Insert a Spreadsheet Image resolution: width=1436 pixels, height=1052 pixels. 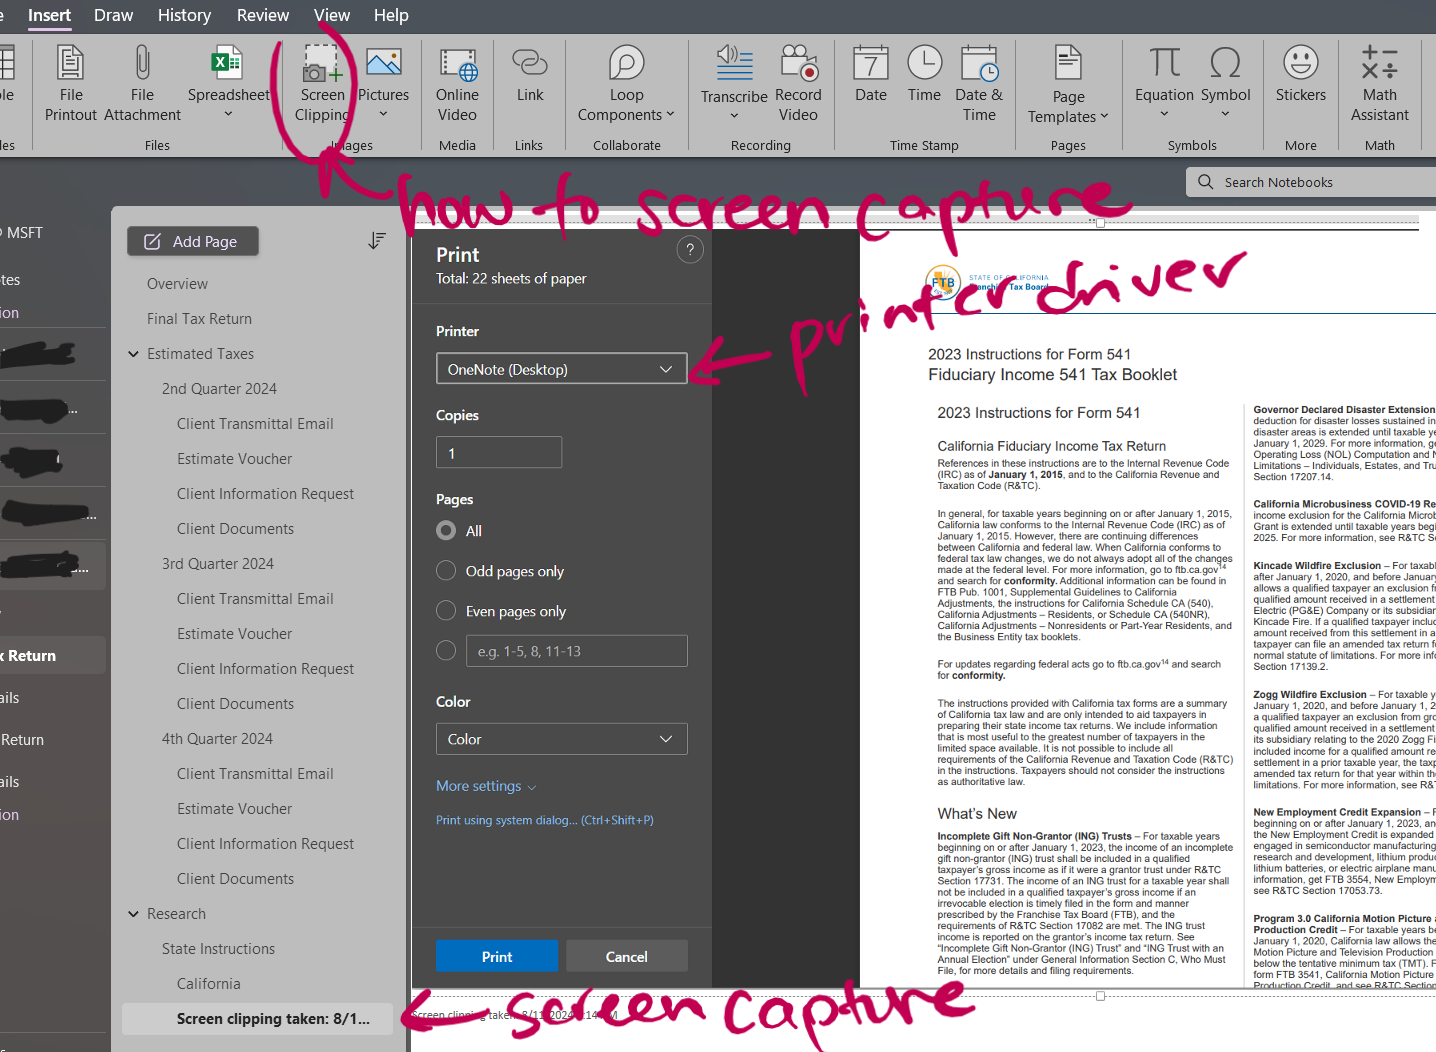pyautogui.click(x=227, y=80)
